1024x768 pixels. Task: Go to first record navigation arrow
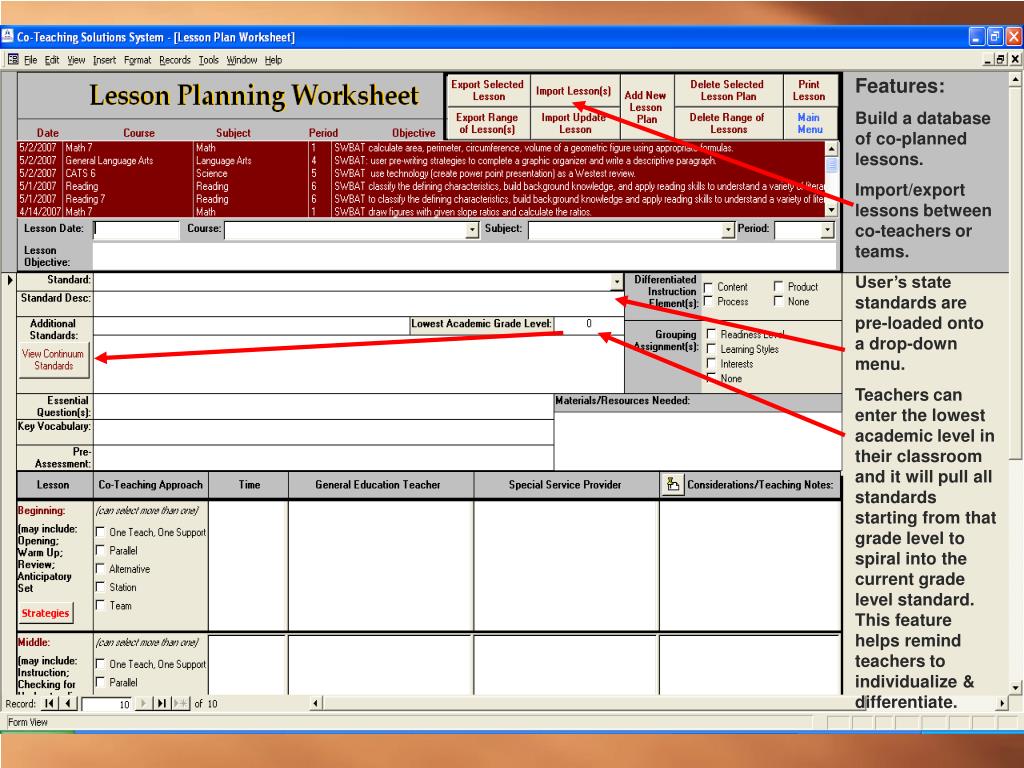[49, 703]
